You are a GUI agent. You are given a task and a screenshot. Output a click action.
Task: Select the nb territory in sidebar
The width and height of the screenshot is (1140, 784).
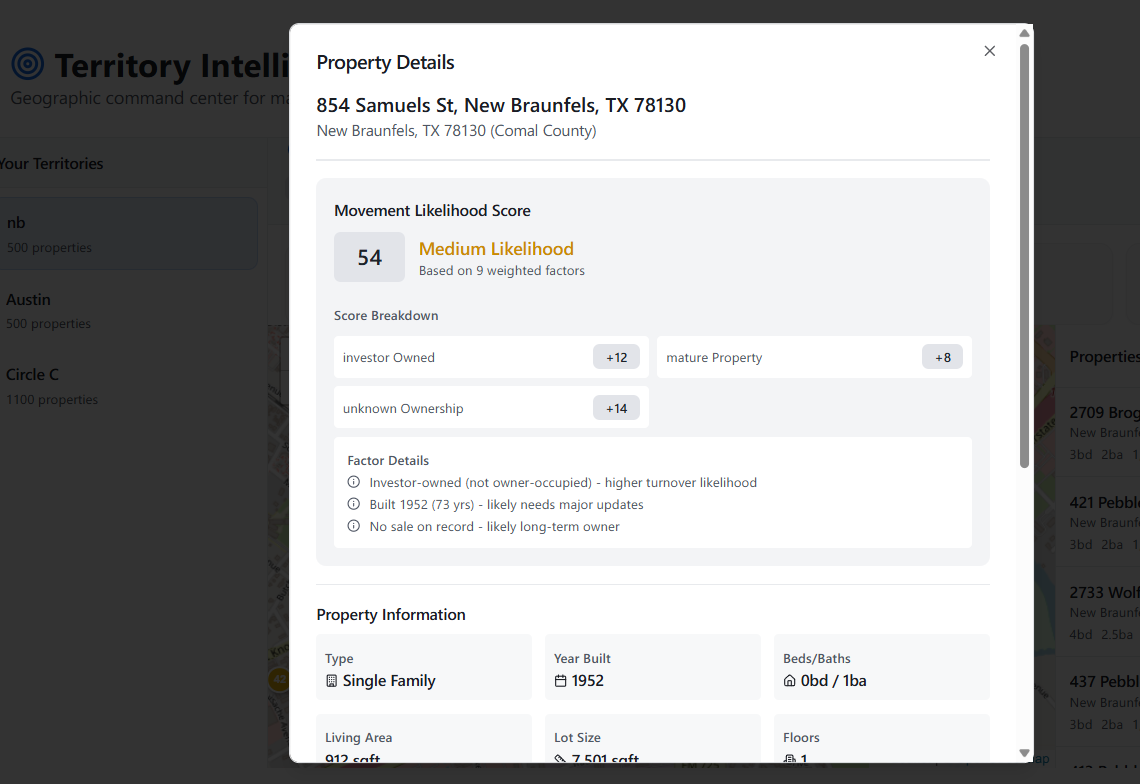pos(128,234)
